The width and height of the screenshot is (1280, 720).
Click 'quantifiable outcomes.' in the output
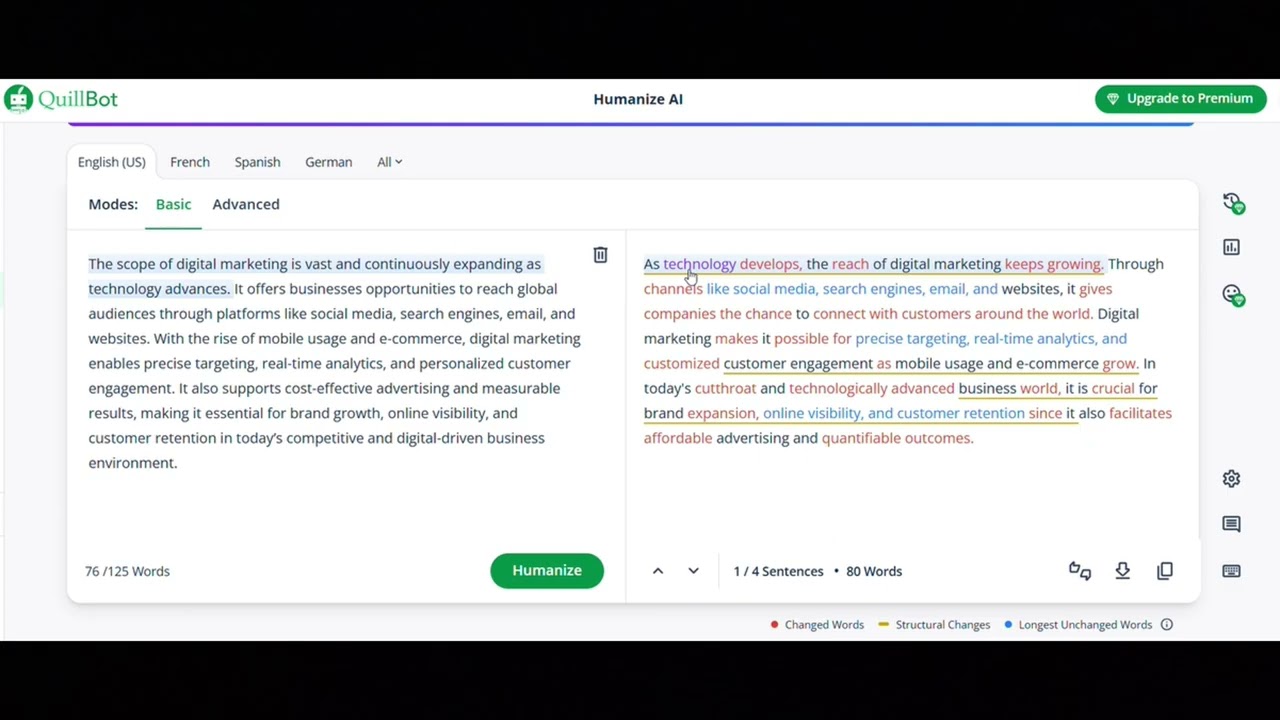pyautogui.click(x=897, y=438)
